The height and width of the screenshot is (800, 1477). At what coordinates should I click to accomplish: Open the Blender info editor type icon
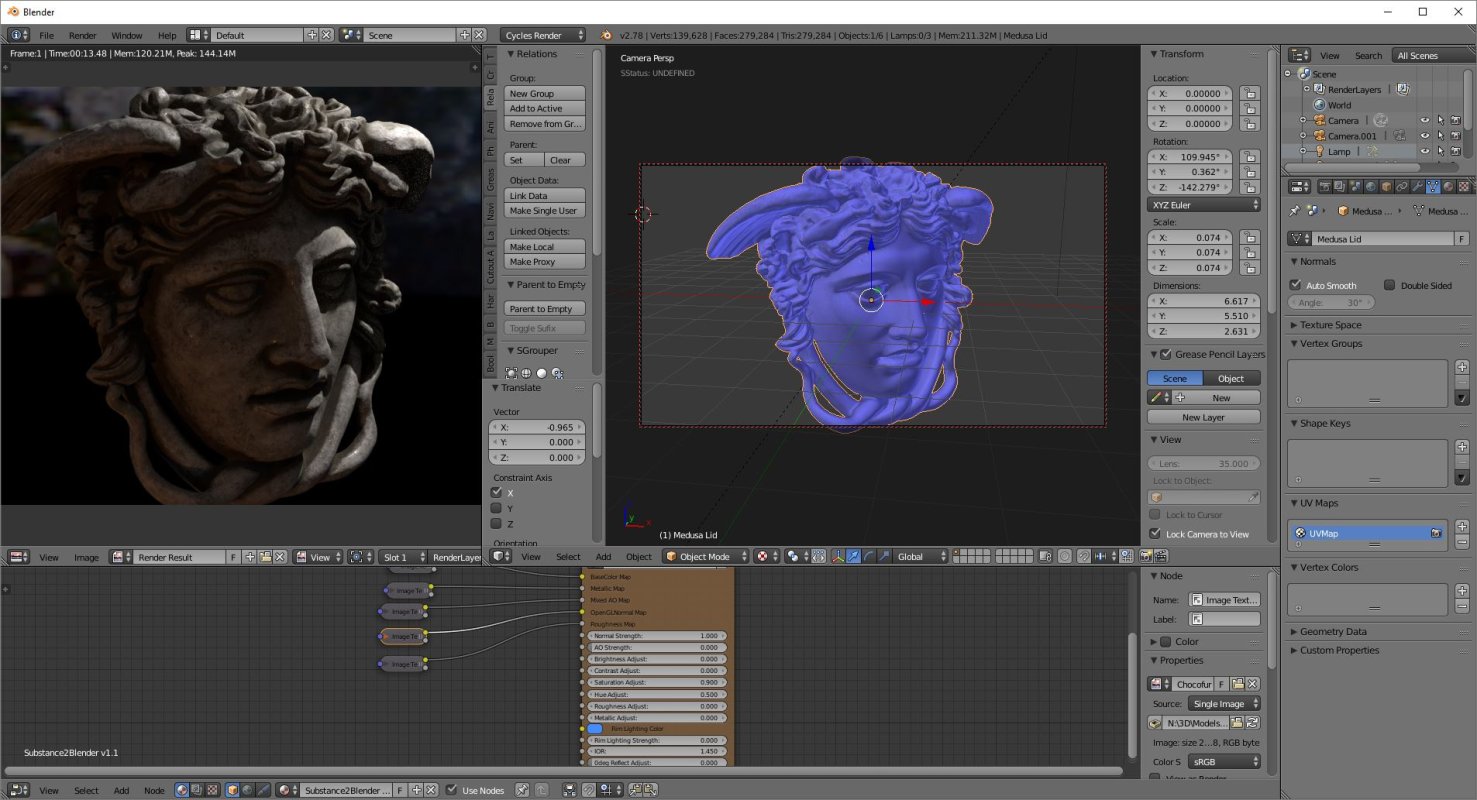pyautogui.click(x=19, y=35)
